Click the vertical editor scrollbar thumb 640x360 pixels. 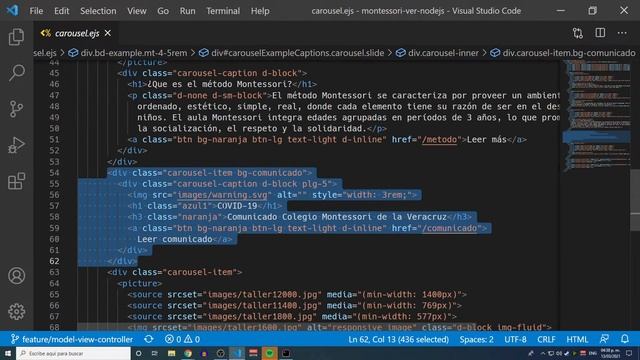click(635, 200)
